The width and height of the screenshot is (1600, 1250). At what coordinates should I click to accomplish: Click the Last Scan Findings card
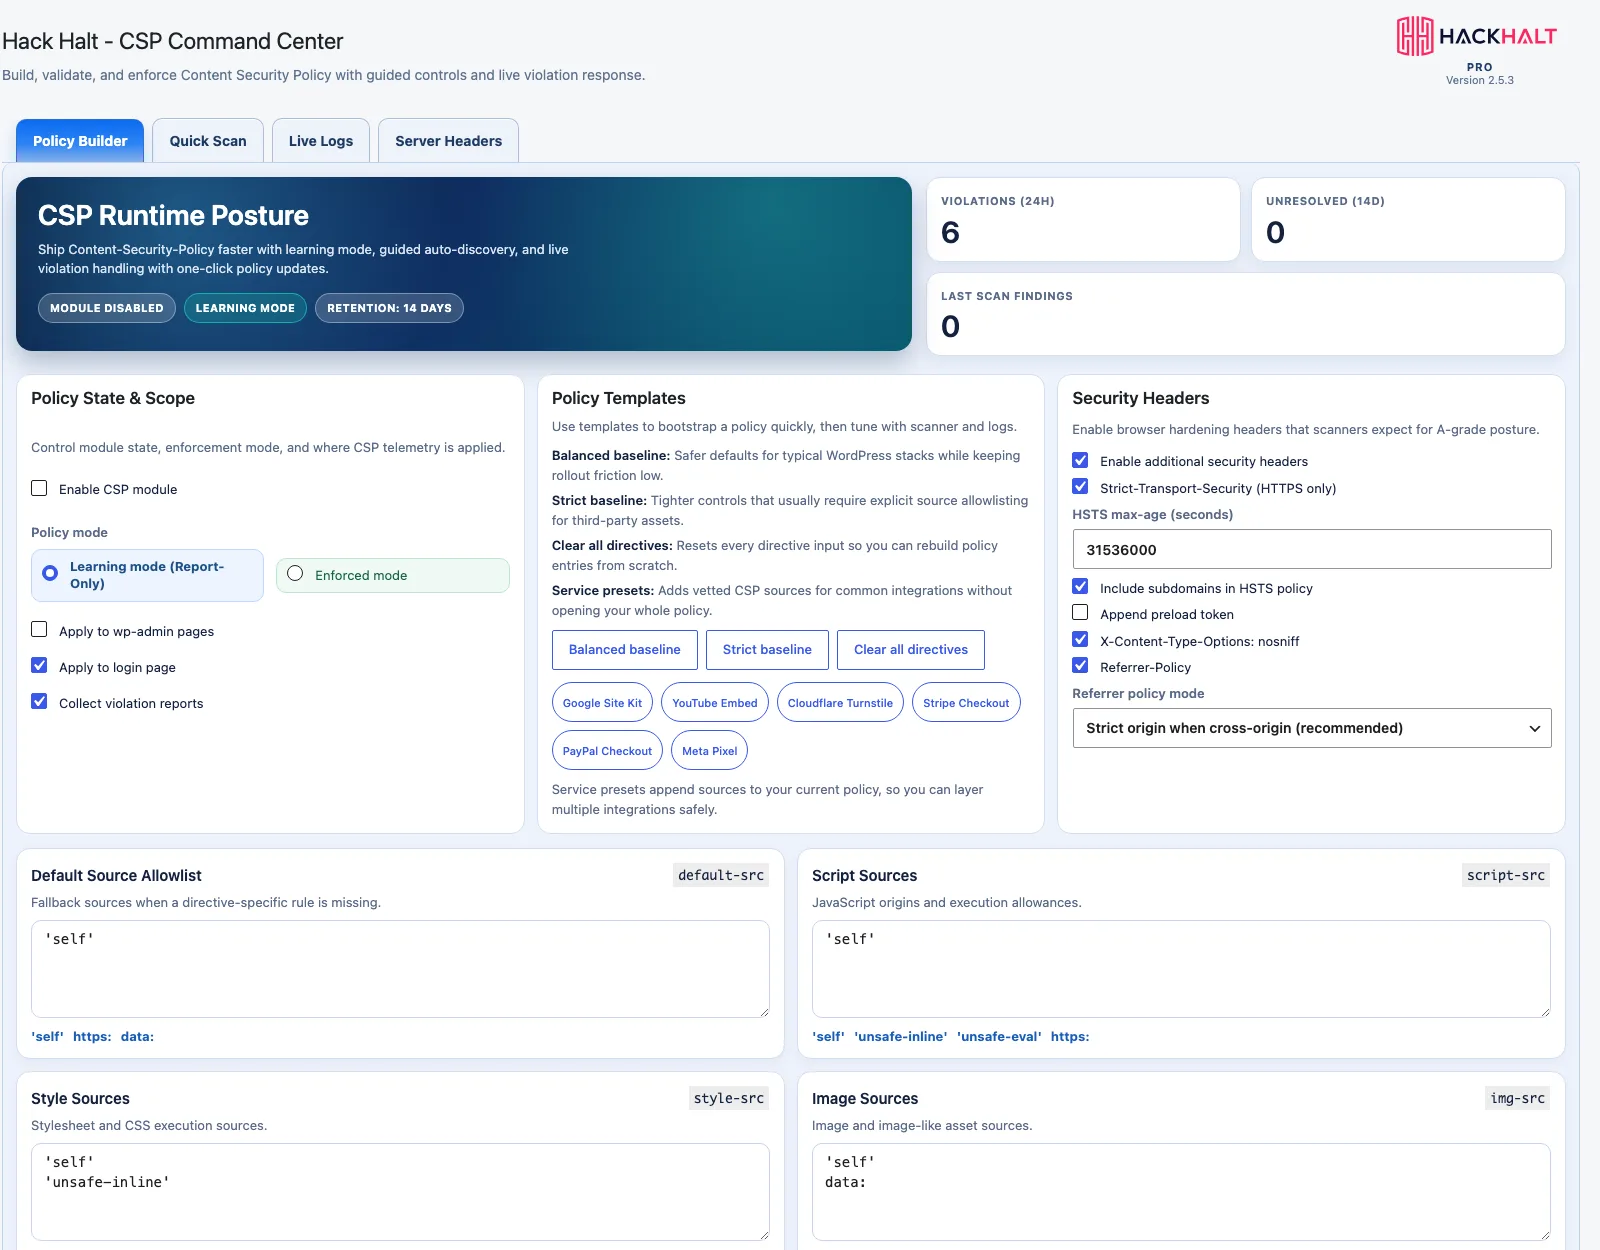[1246, 314]
